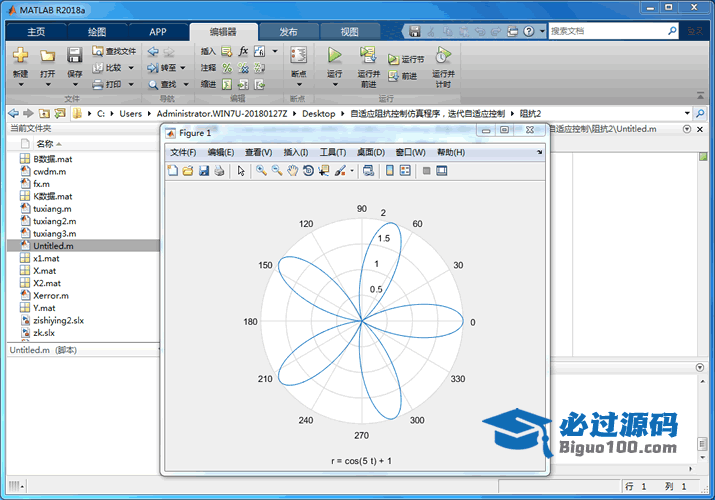Select tuxiang2.m in the file list

(x=54, y=221)
